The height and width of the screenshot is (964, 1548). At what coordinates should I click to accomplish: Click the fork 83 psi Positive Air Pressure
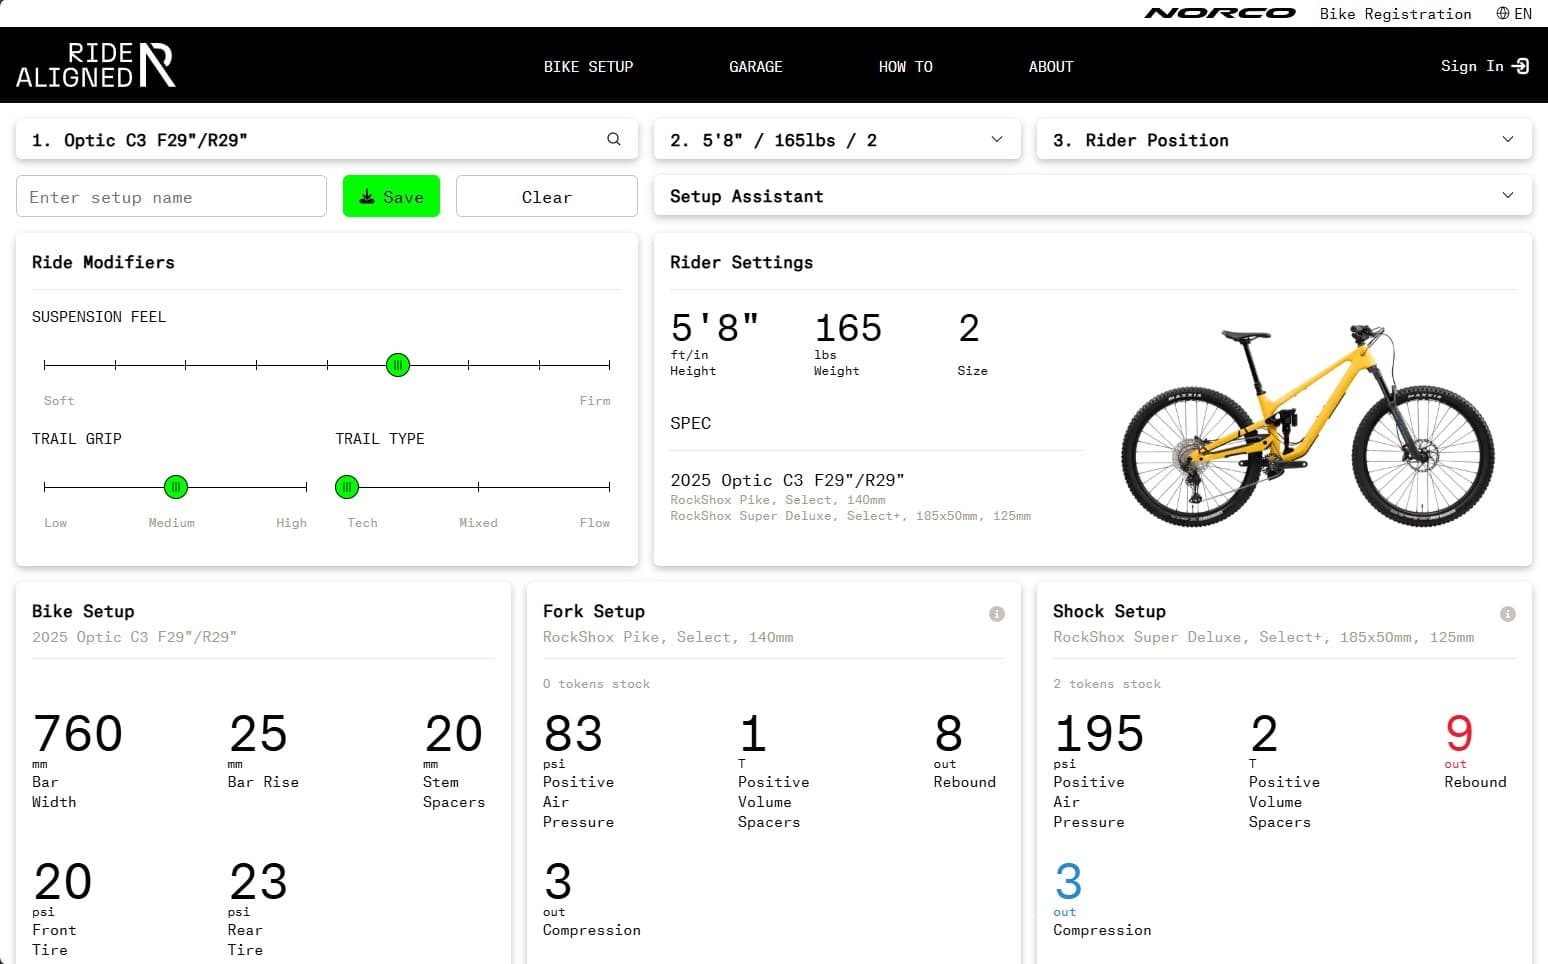(x=573, y=734)
